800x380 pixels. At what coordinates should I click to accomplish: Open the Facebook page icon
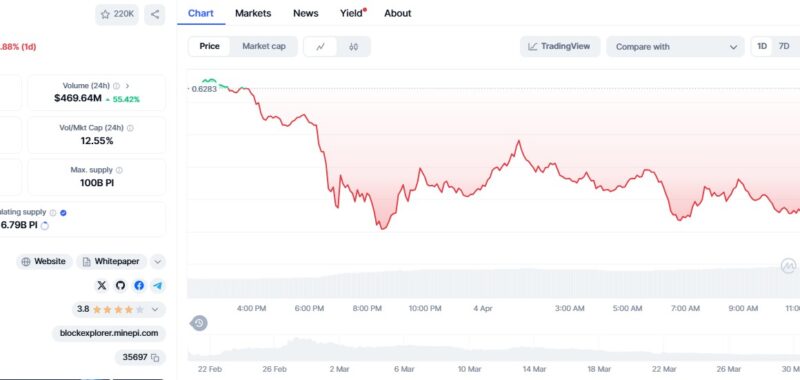tap(139, 286)
